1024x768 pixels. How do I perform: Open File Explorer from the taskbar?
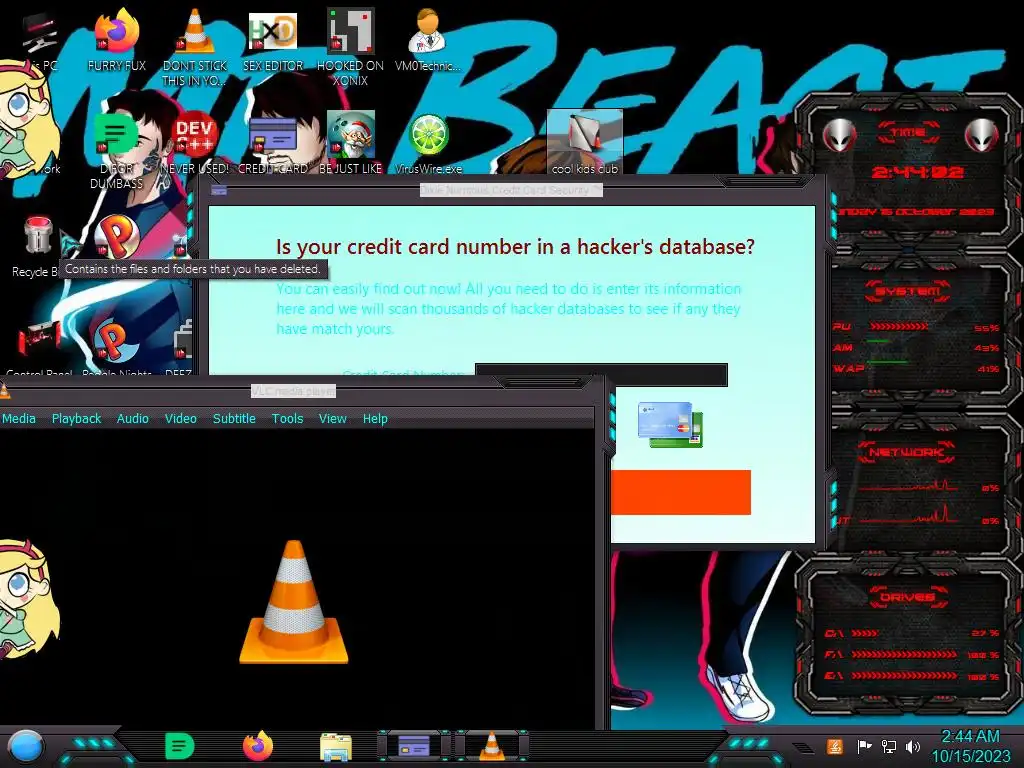tap(336, 747)
